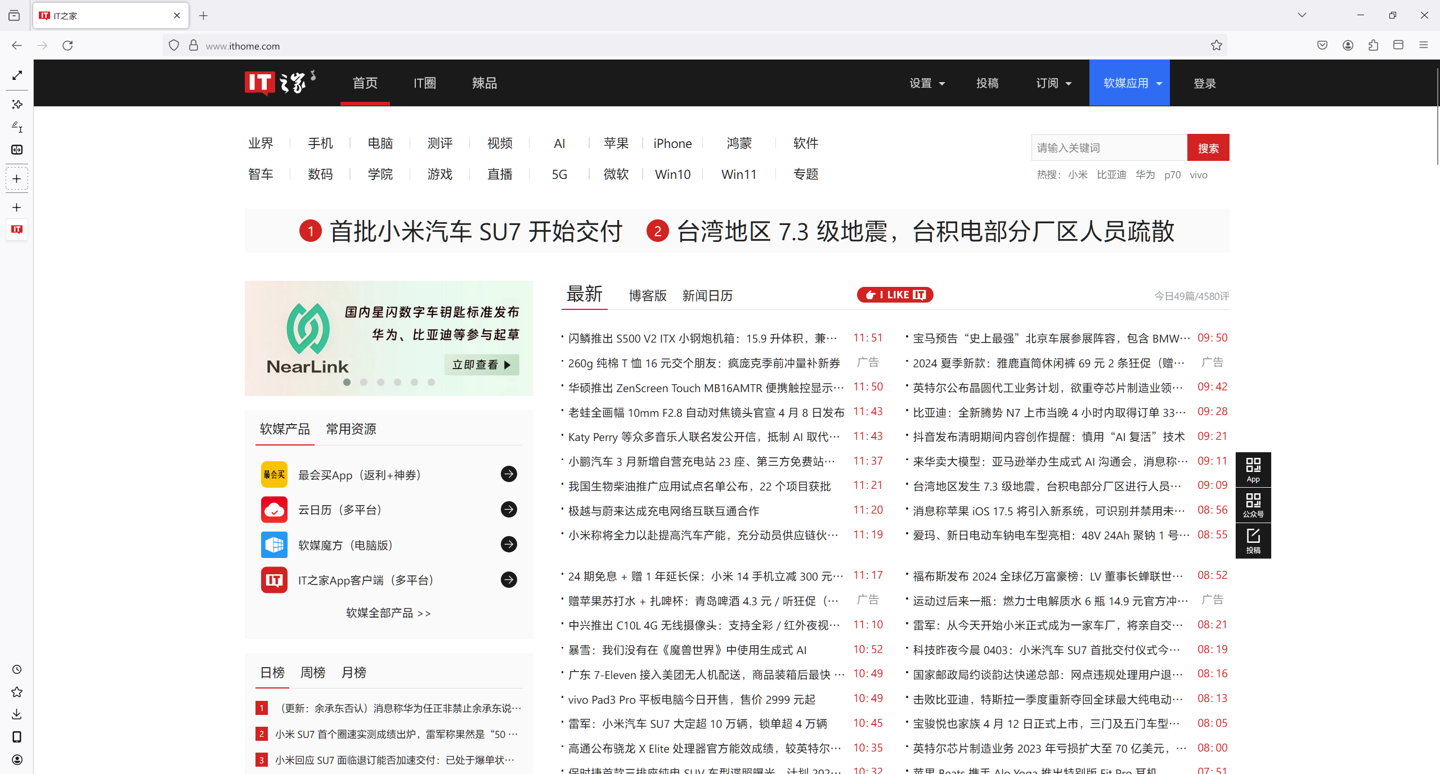Open the account avatar sidebar icon

point(17,760)
